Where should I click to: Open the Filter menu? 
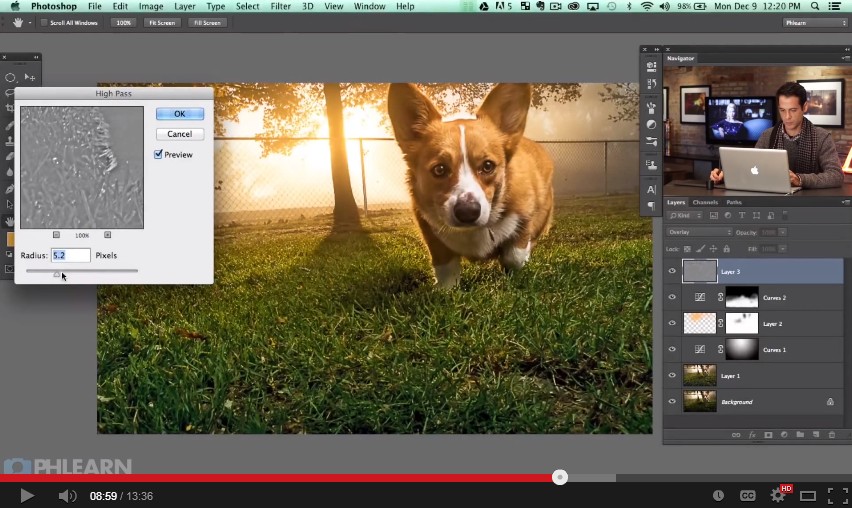(280, 7)
